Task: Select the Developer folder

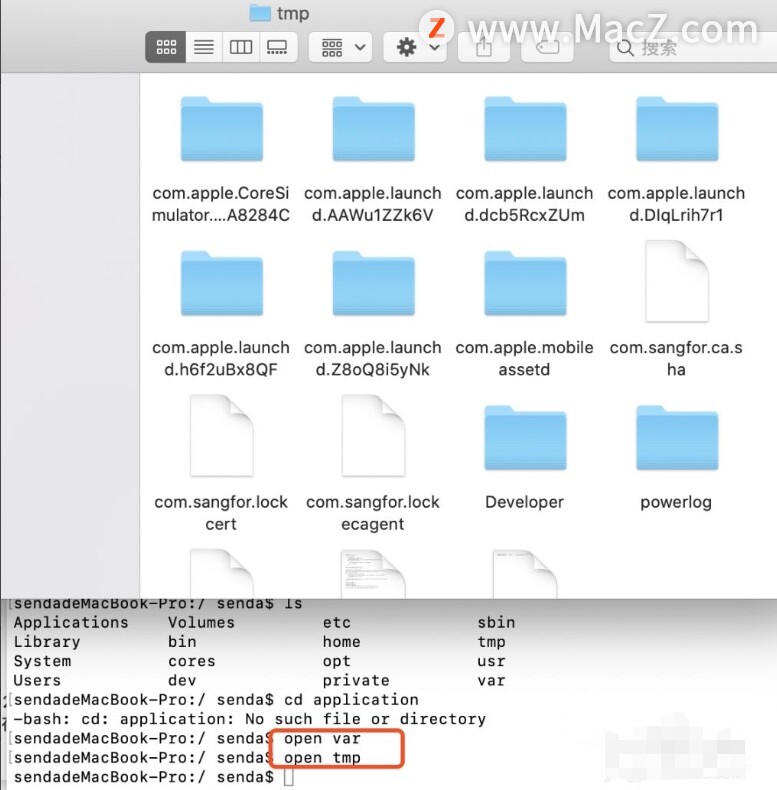Action: click(525, 438)
